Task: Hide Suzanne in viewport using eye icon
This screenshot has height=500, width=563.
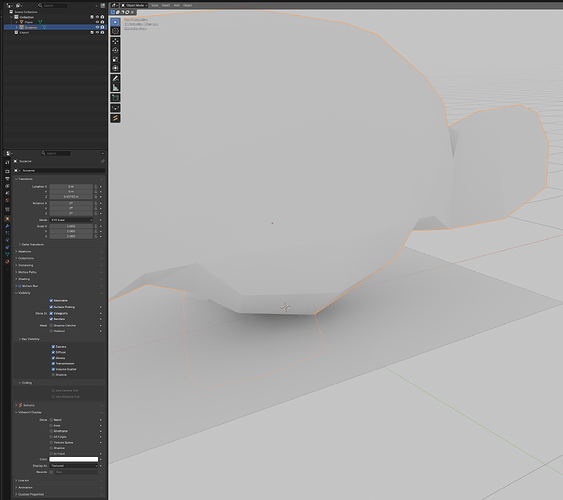Action: click(x=97, y=27)
